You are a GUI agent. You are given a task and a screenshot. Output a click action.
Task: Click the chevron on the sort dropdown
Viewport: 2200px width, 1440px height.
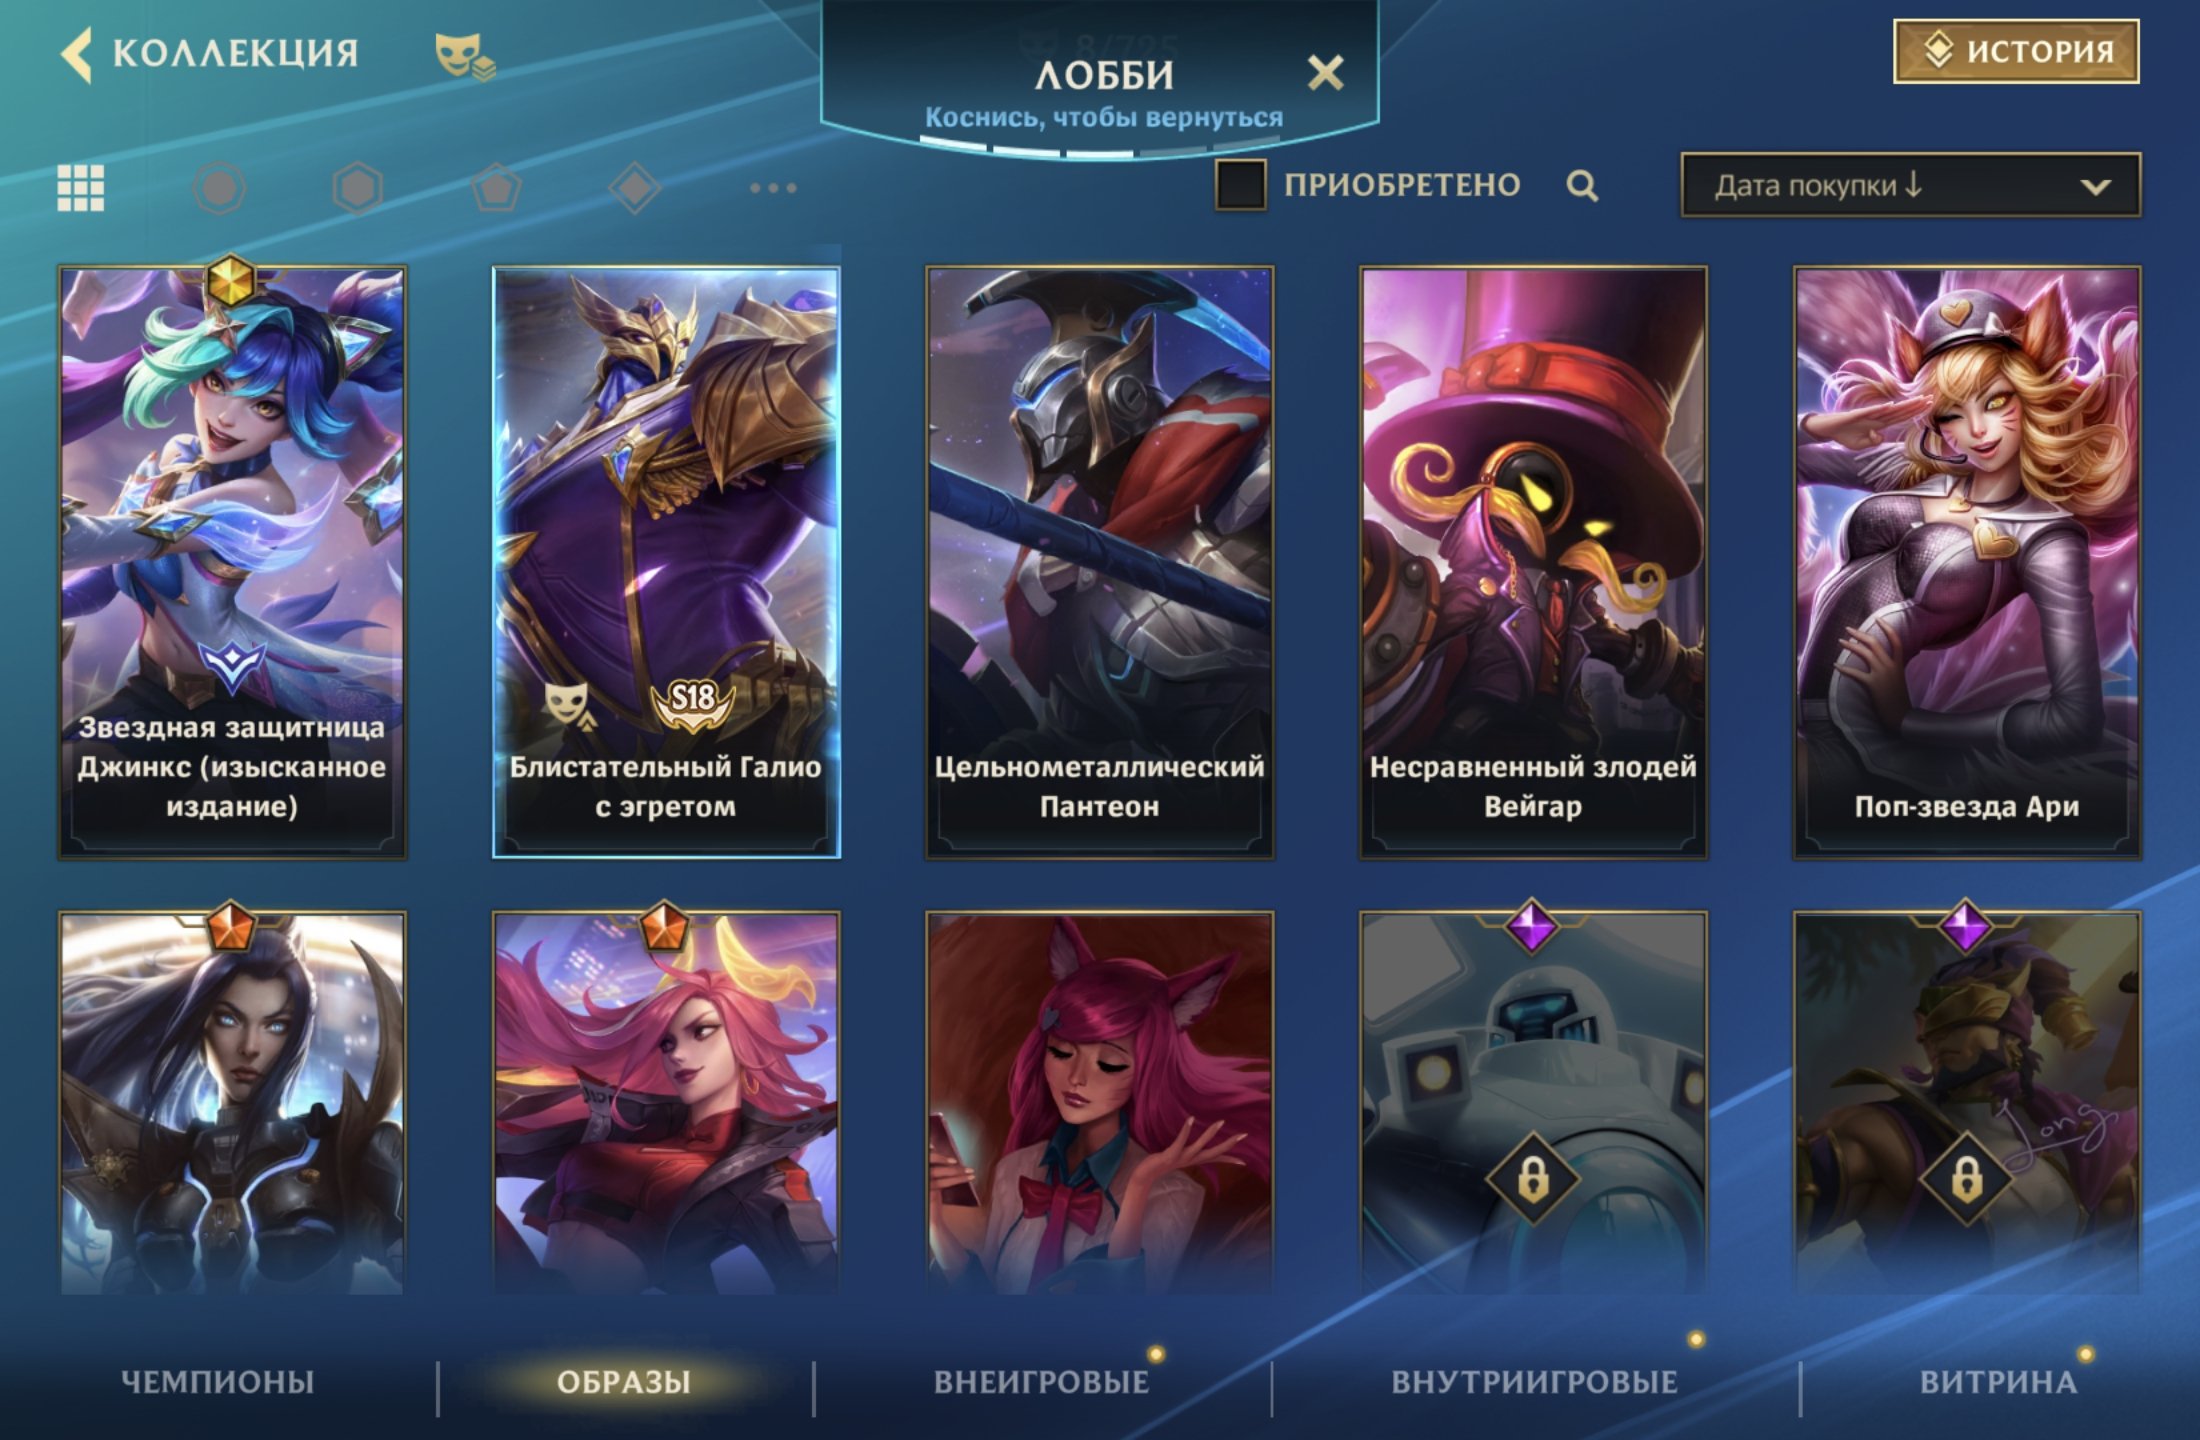click(2095, 187)
